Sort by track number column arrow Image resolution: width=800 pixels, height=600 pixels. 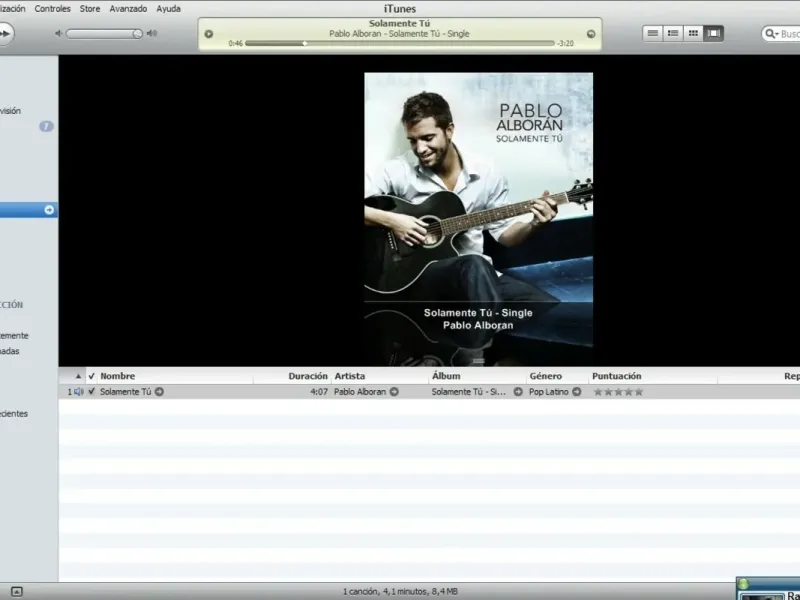coord(78,376)
